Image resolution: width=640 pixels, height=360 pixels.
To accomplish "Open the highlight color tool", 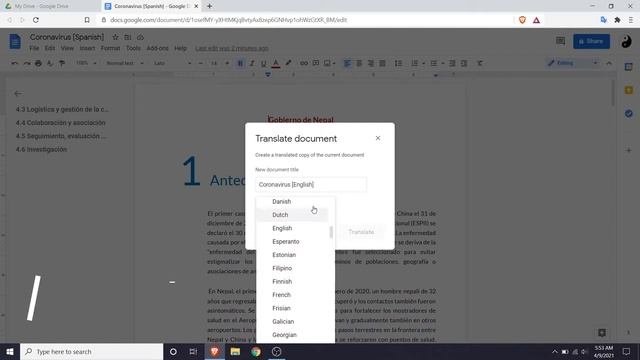I will click(288, 63).
